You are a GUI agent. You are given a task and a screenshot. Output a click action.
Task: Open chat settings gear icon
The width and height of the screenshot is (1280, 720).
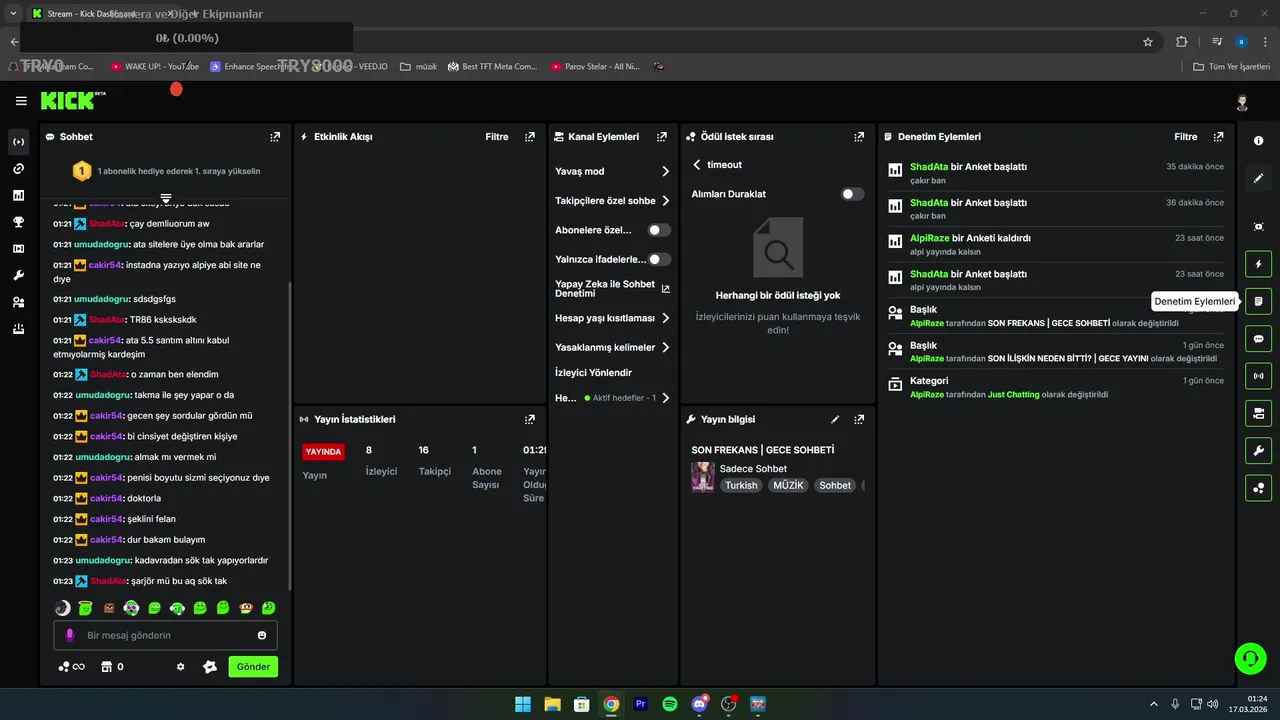(181, 667)
